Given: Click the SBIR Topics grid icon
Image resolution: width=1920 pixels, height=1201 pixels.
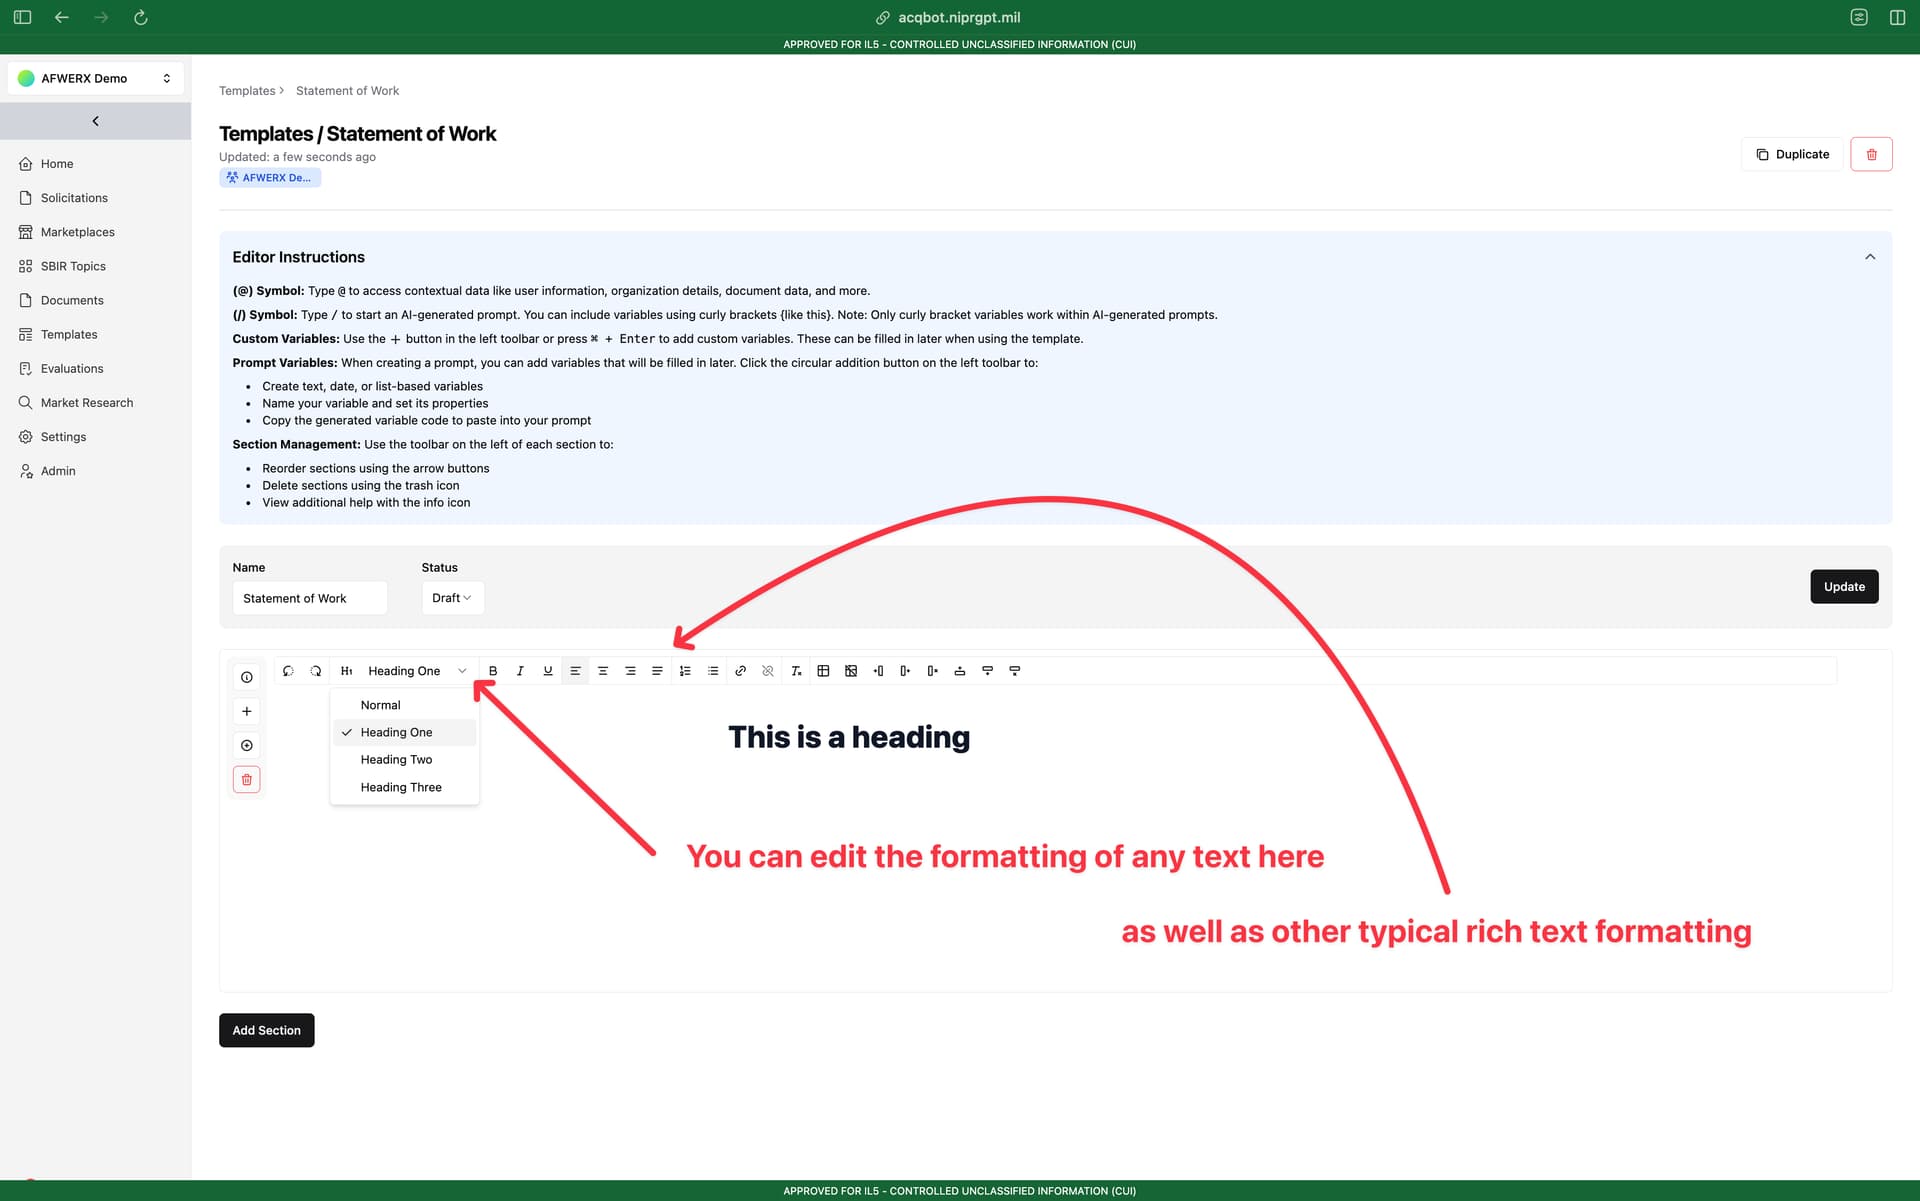Looking at the screenshot, I should pyautogui.click(x=26, y=266).
